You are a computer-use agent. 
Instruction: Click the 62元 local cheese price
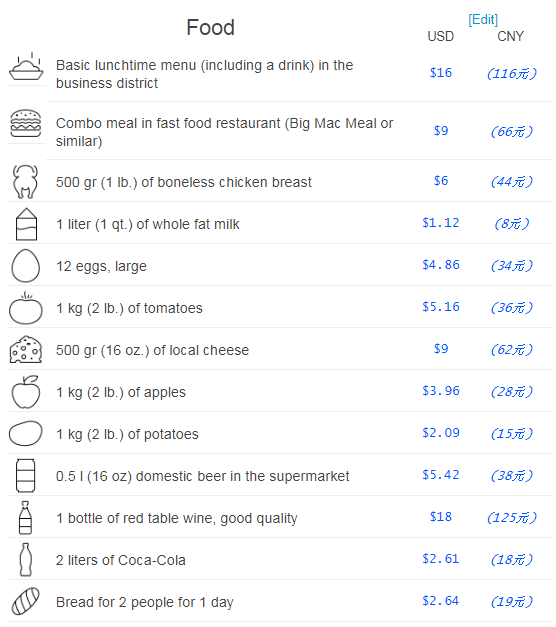(512, 349)
